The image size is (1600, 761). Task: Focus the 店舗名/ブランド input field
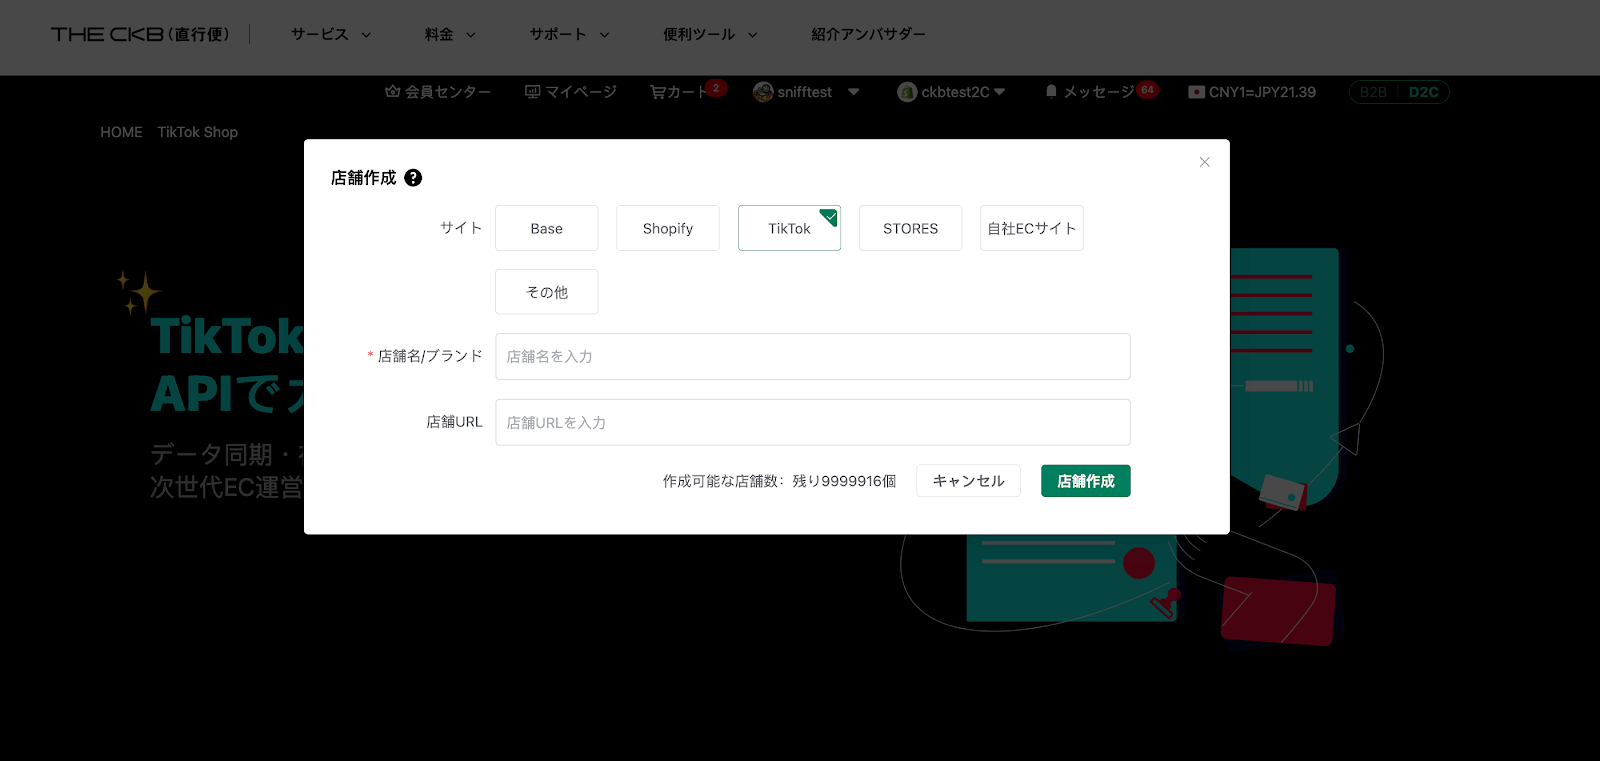point(813,356)
